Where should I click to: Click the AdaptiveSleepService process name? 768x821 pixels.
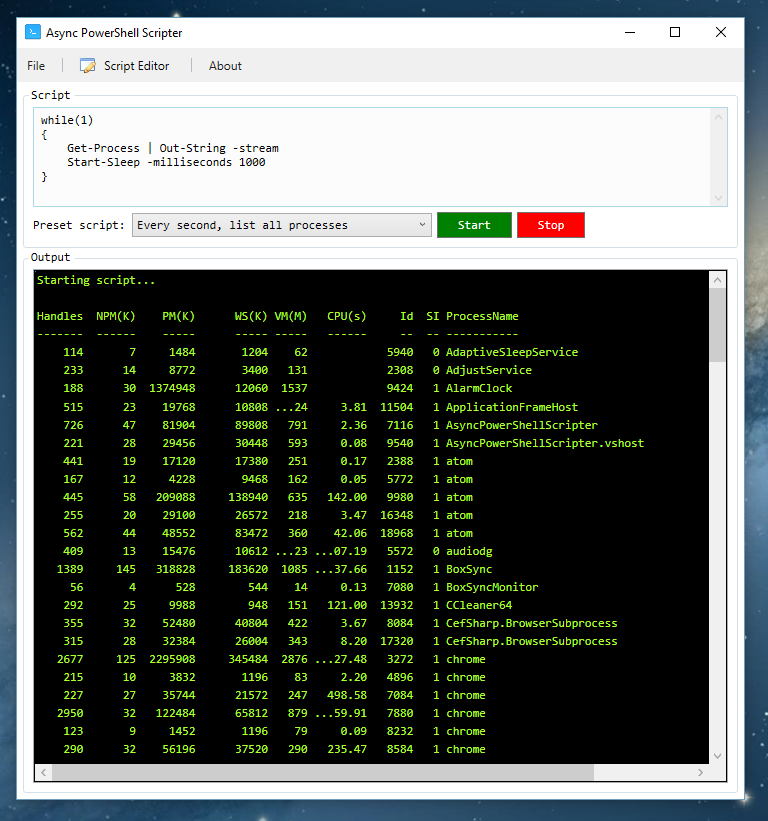[x=512, y=352]
